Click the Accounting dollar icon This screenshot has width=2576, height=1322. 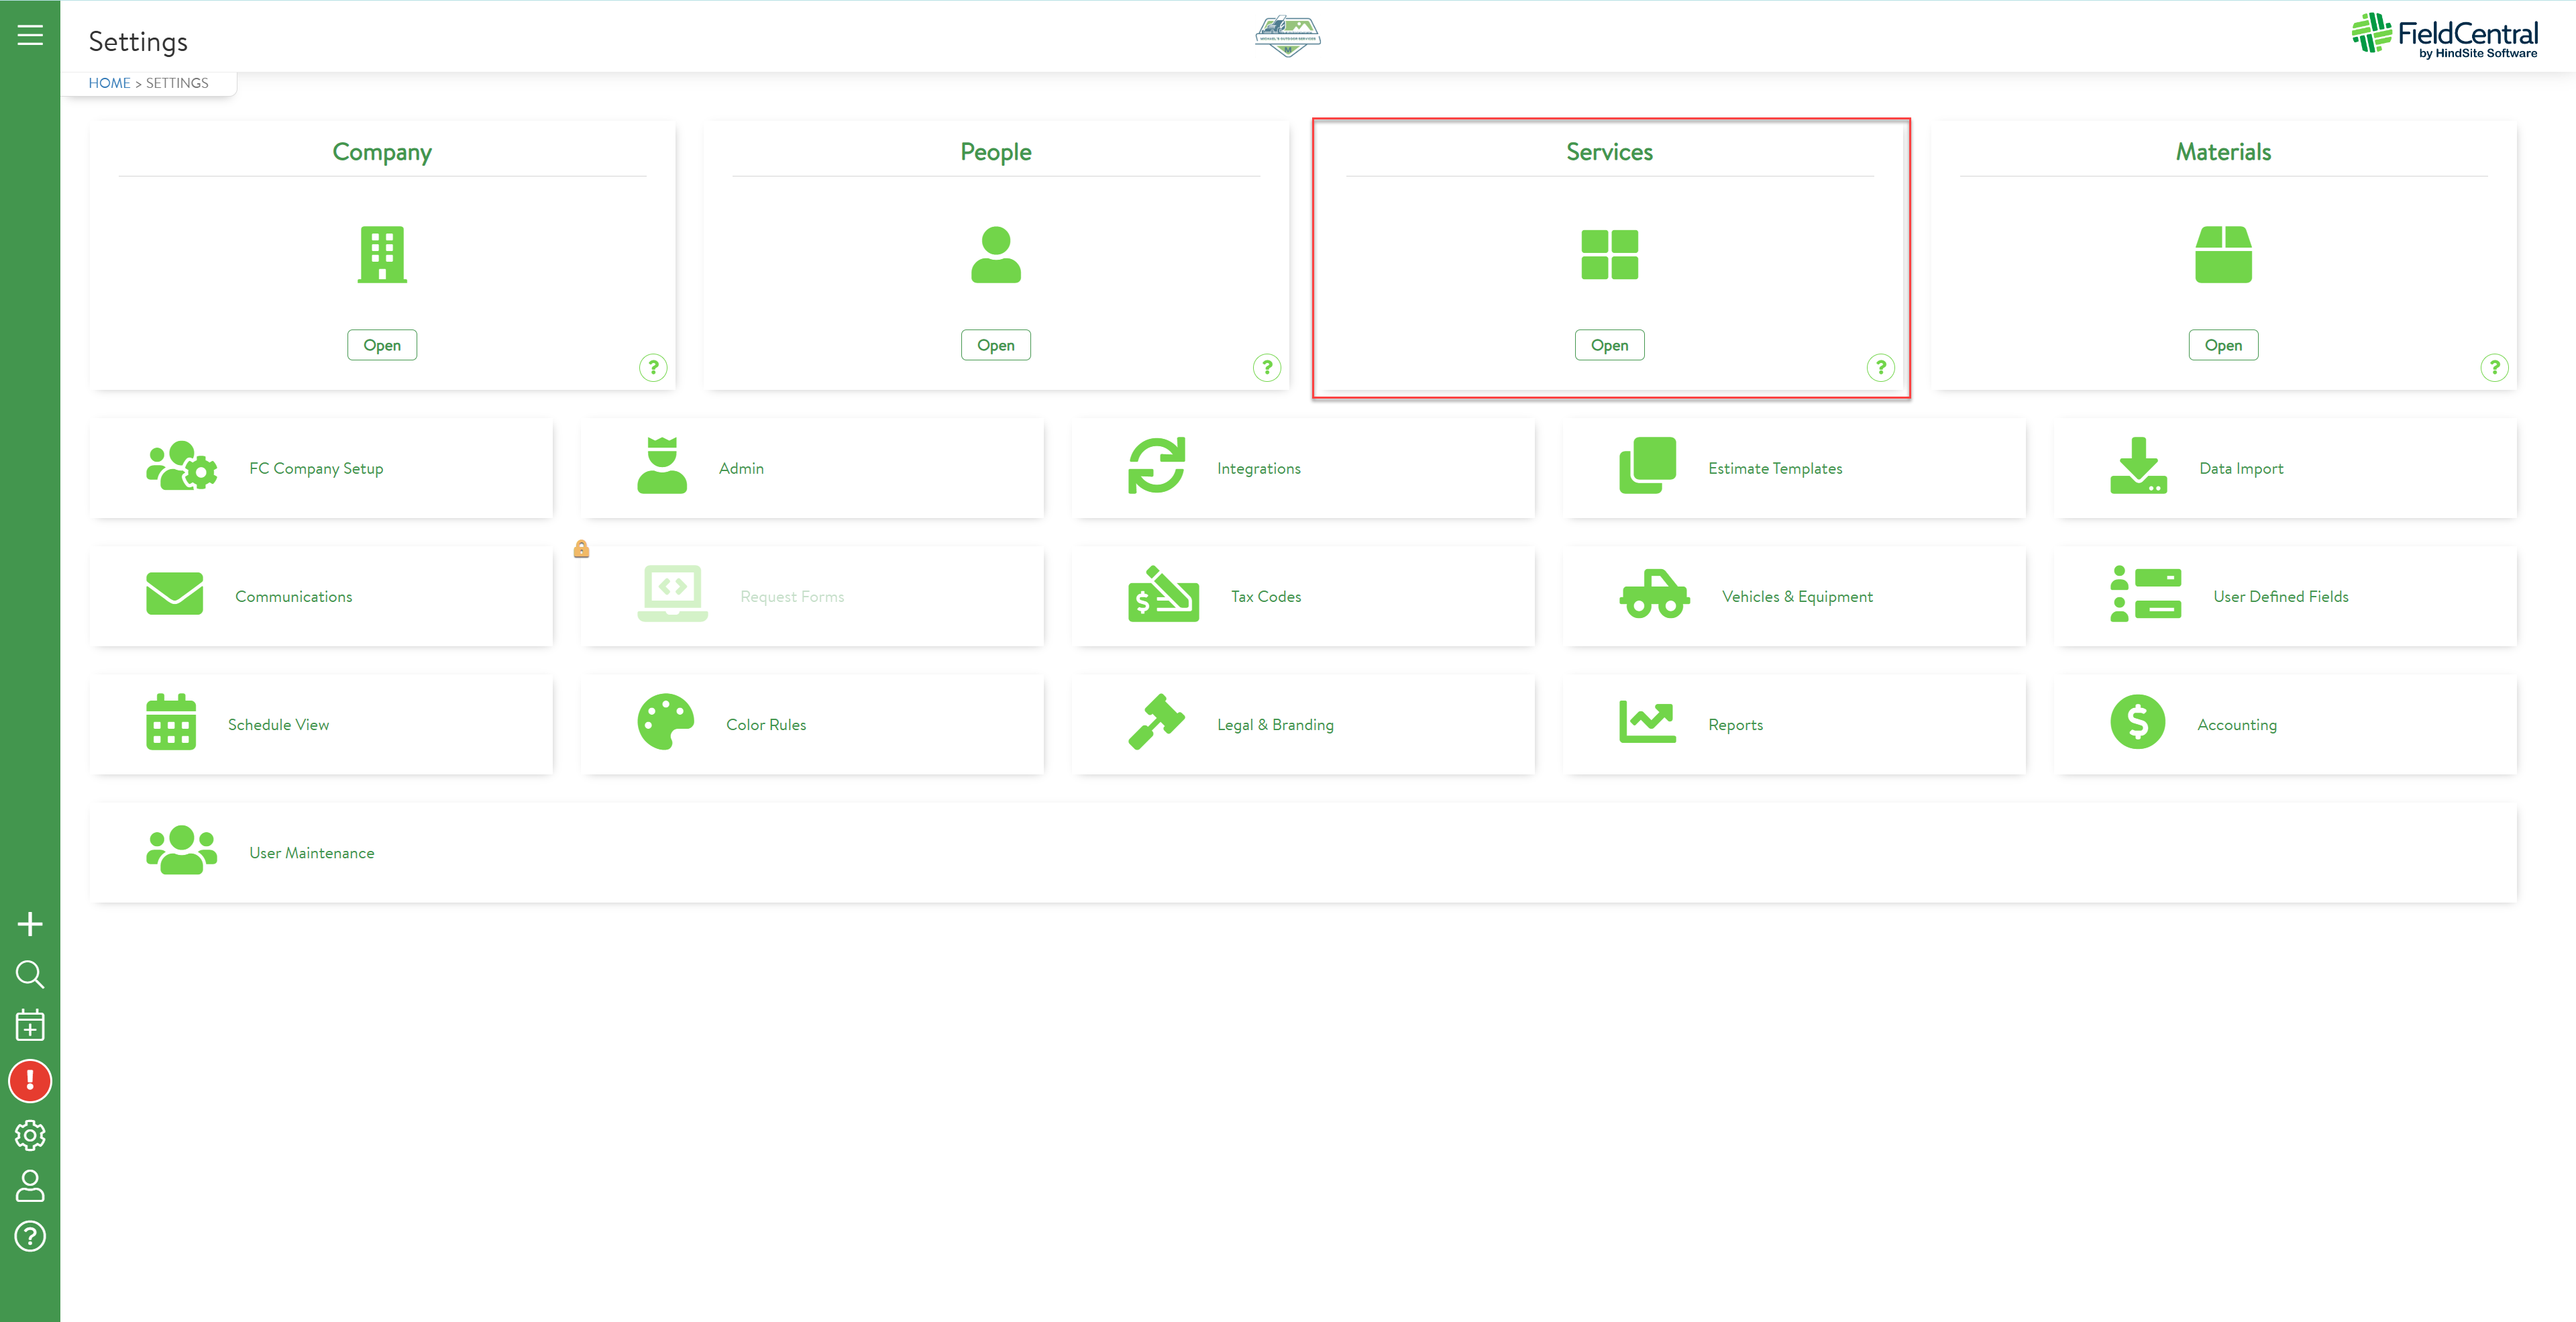pos(2137,723)
